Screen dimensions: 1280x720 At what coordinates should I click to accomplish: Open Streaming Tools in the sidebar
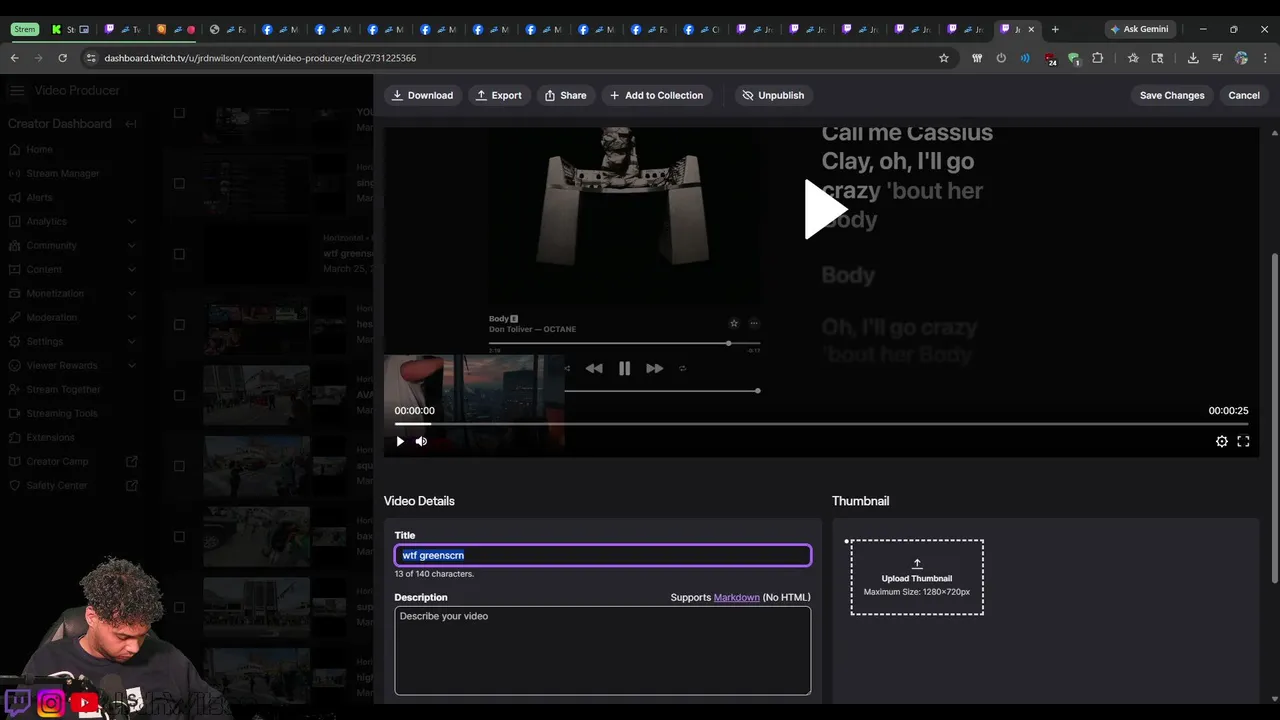(x=62, y=413)
